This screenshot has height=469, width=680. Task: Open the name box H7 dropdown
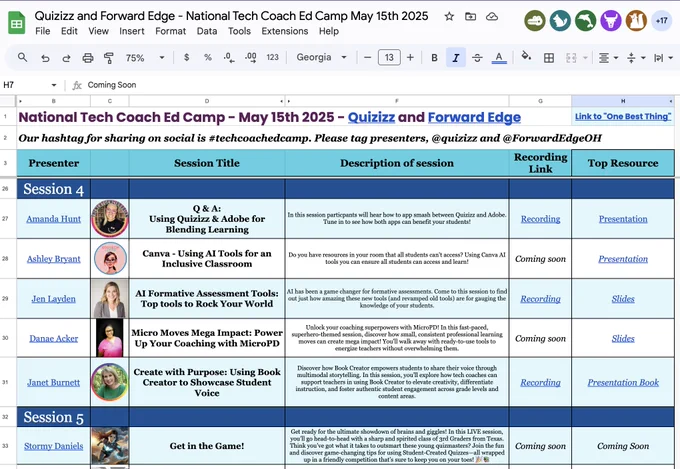pos(54,85)
